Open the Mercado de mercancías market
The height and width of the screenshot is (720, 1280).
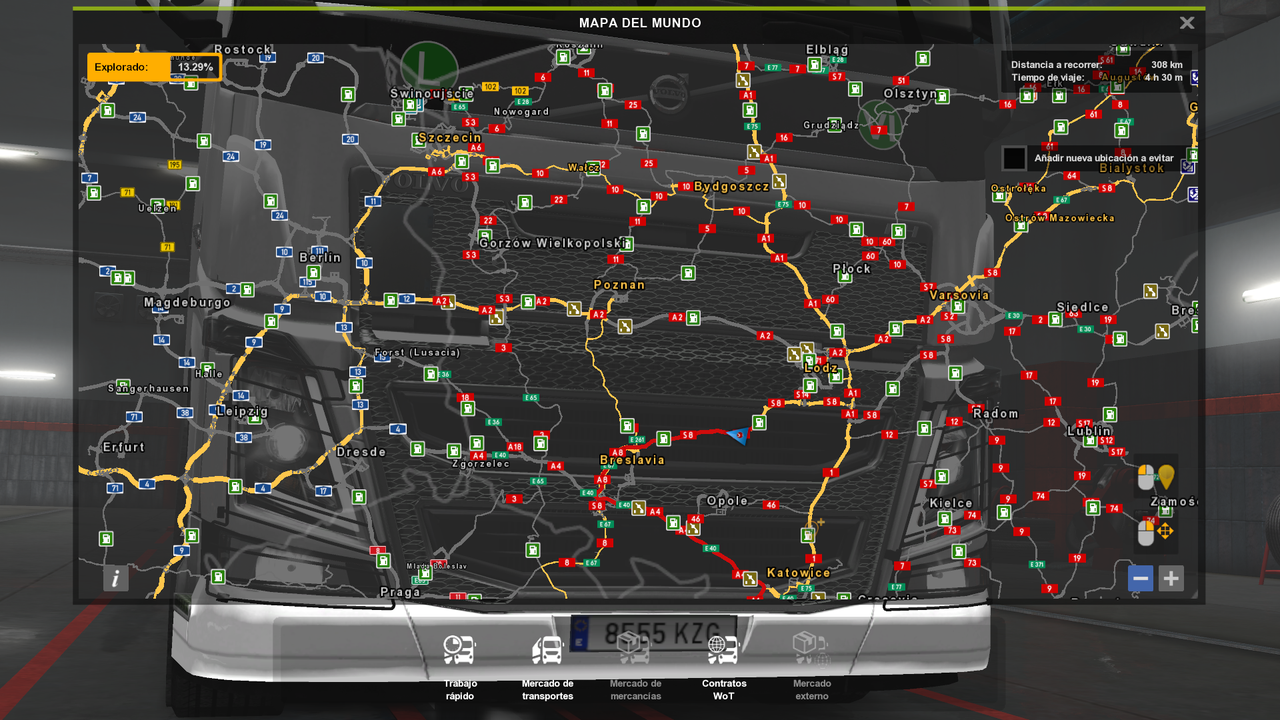[635, 666]
